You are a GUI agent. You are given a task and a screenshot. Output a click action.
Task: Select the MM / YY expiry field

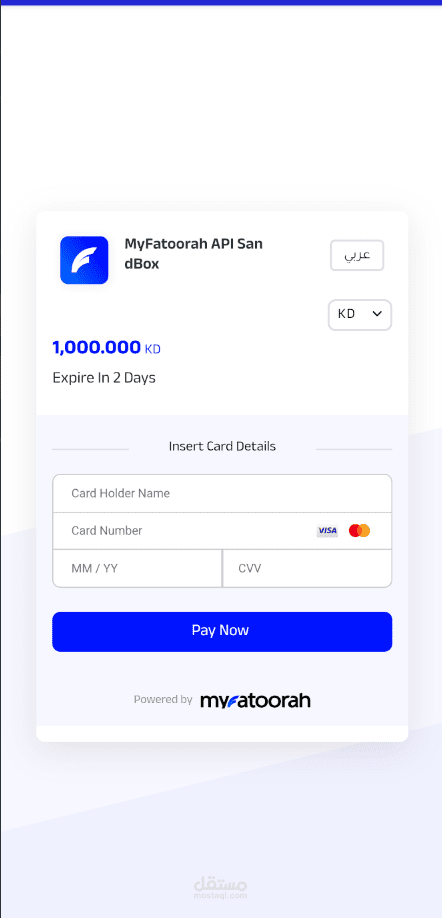(x=137, y=568)
